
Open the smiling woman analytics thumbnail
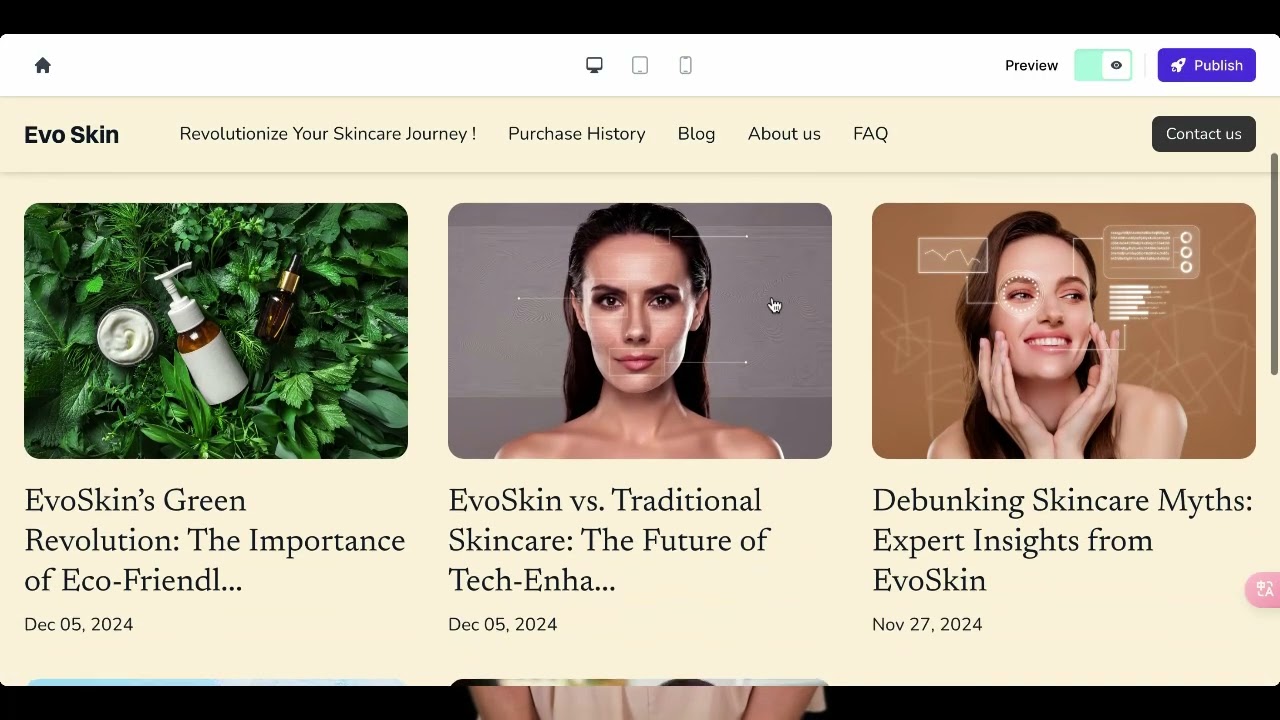click(1064, 331)
